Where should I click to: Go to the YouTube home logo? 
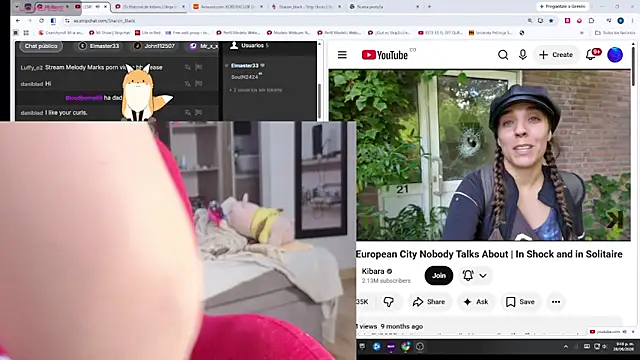point(385,55)
